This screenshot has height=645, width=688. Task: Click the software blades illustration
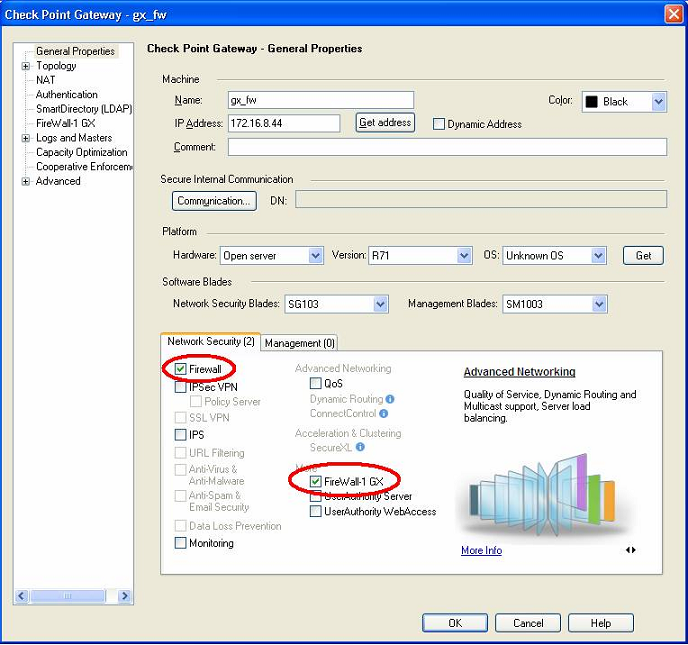coord(542,496)
